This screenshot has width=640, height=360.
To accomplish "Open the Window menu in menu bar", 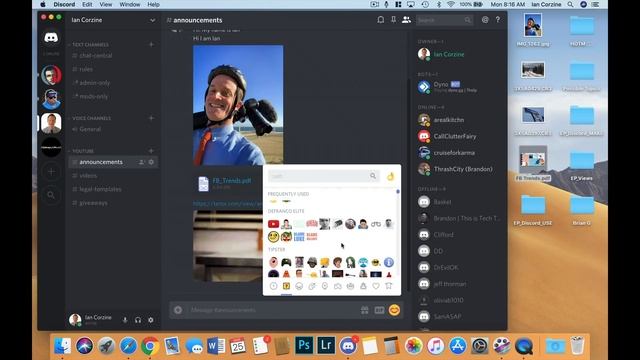I will pos(130,4).
